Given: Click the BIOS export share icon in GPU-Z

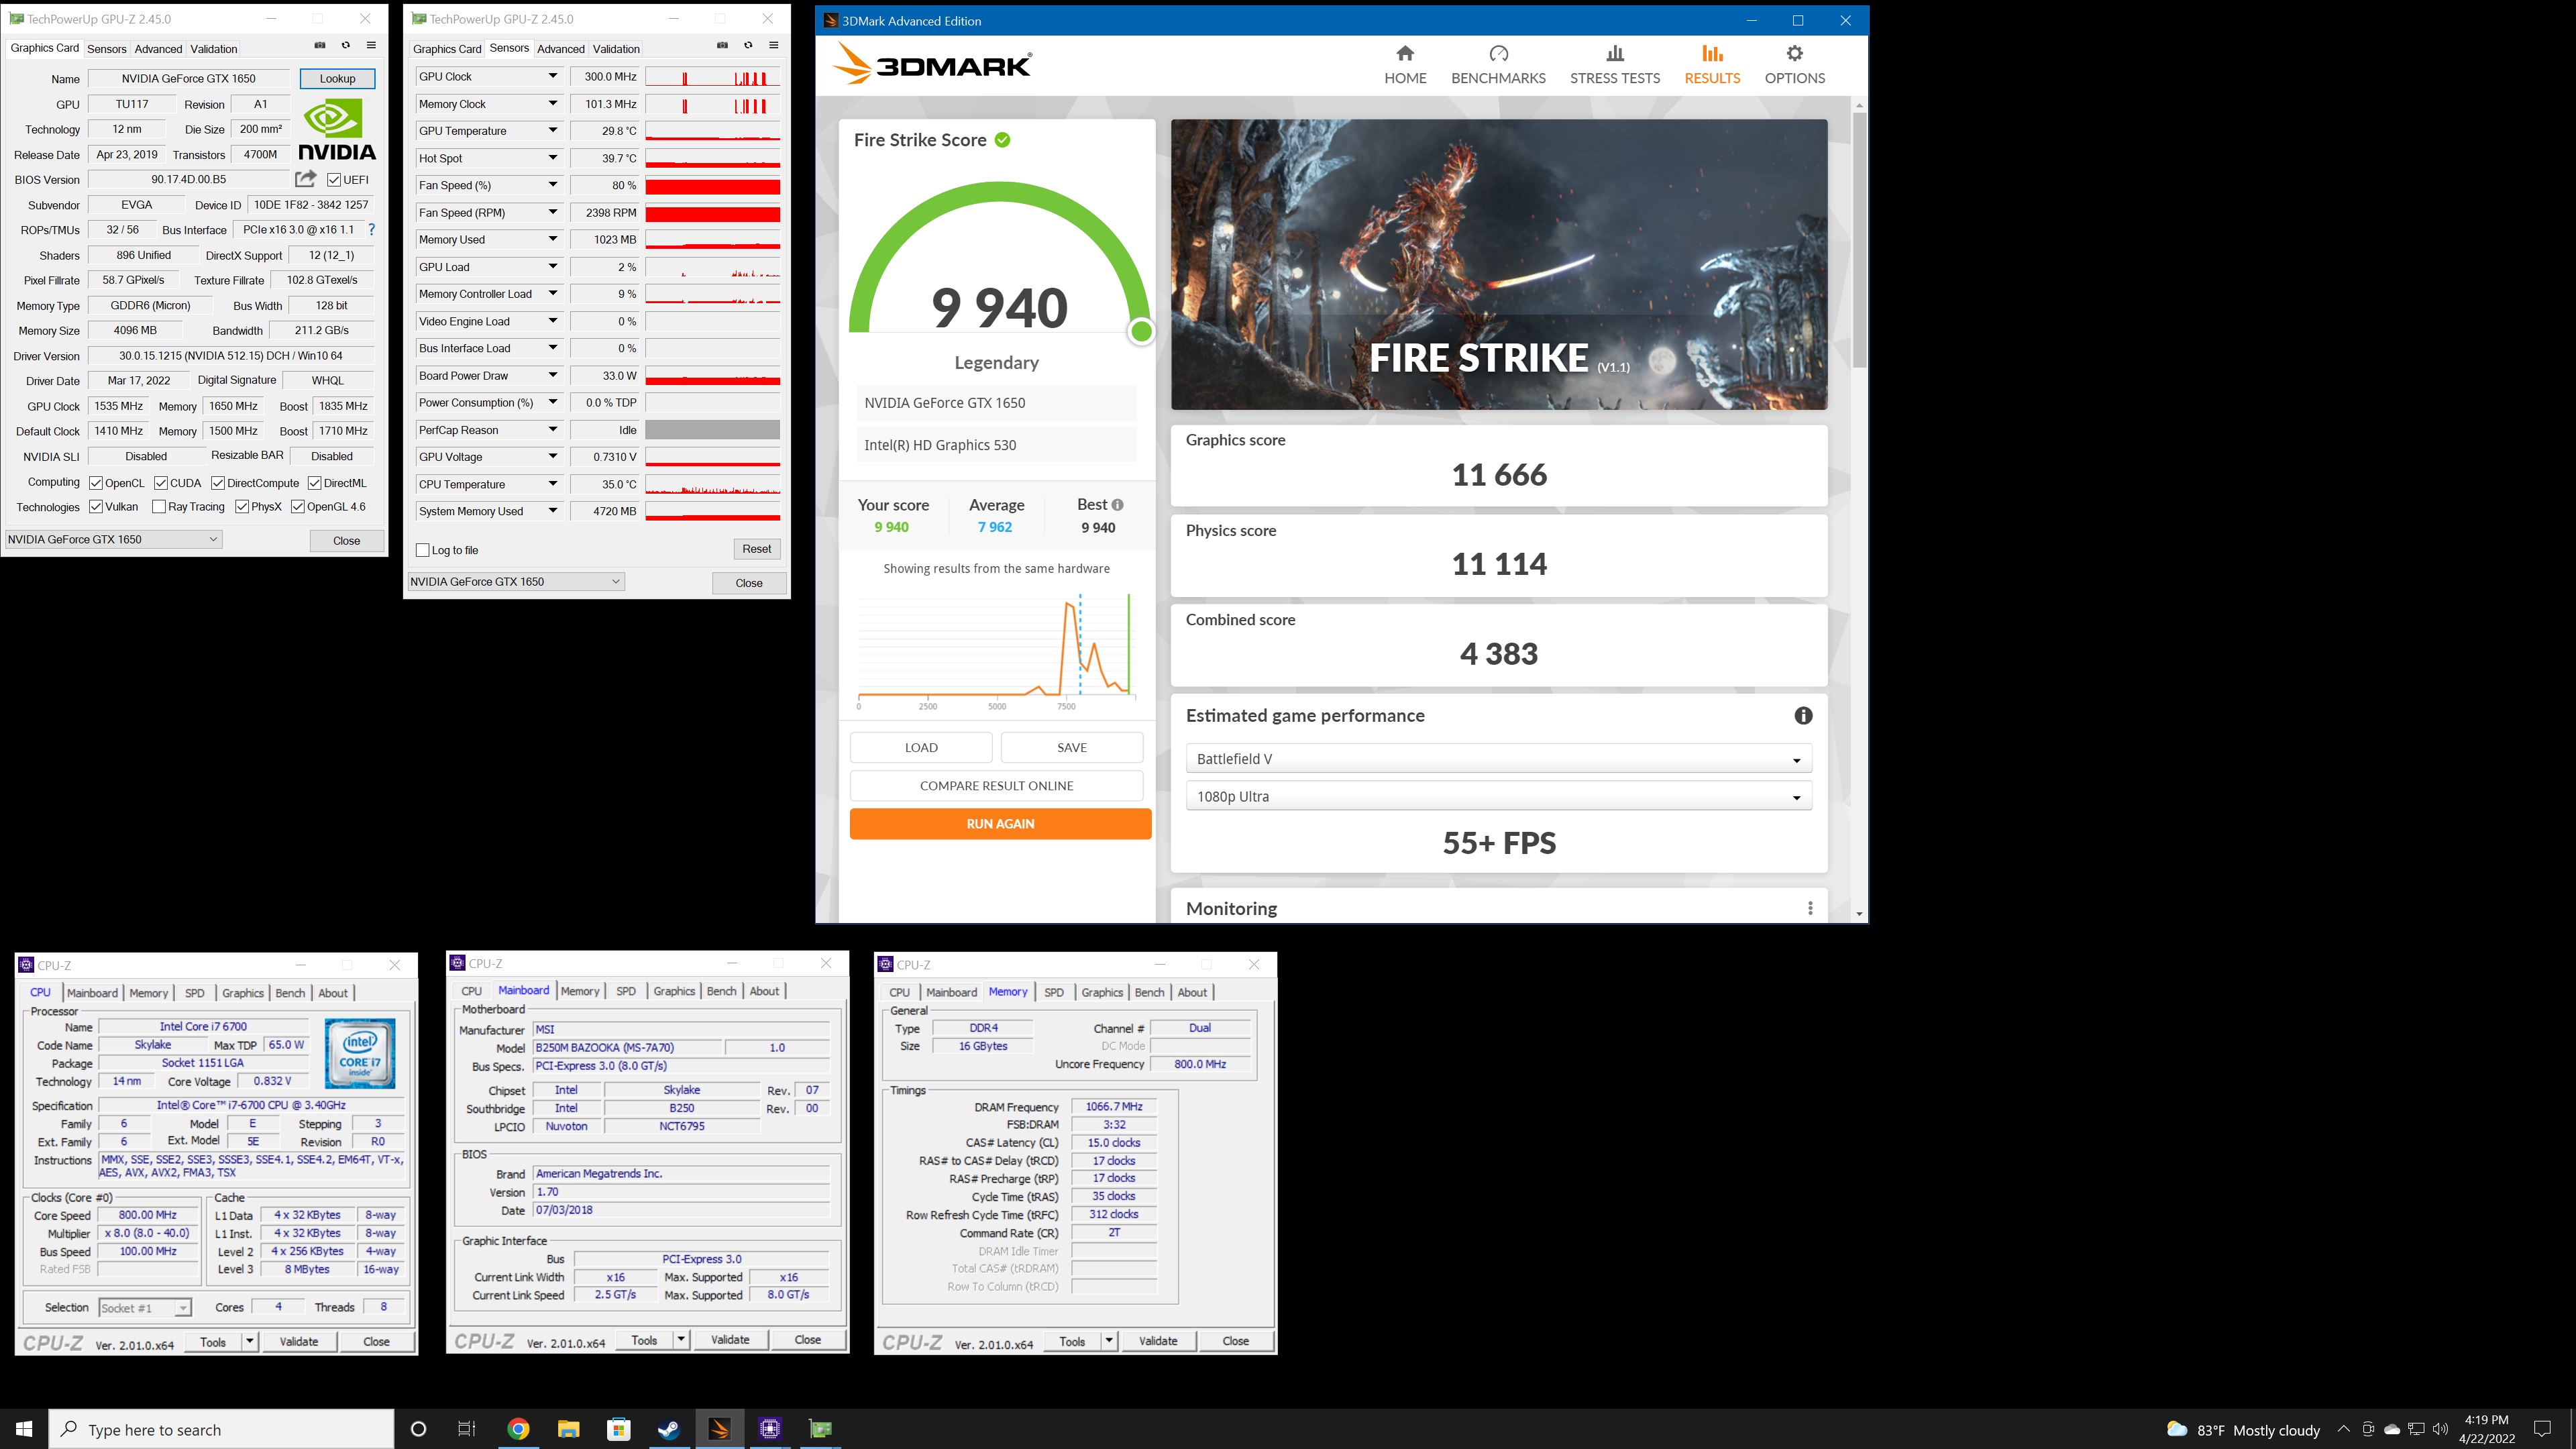Looking at the screenshot, I should click(306, 179).
